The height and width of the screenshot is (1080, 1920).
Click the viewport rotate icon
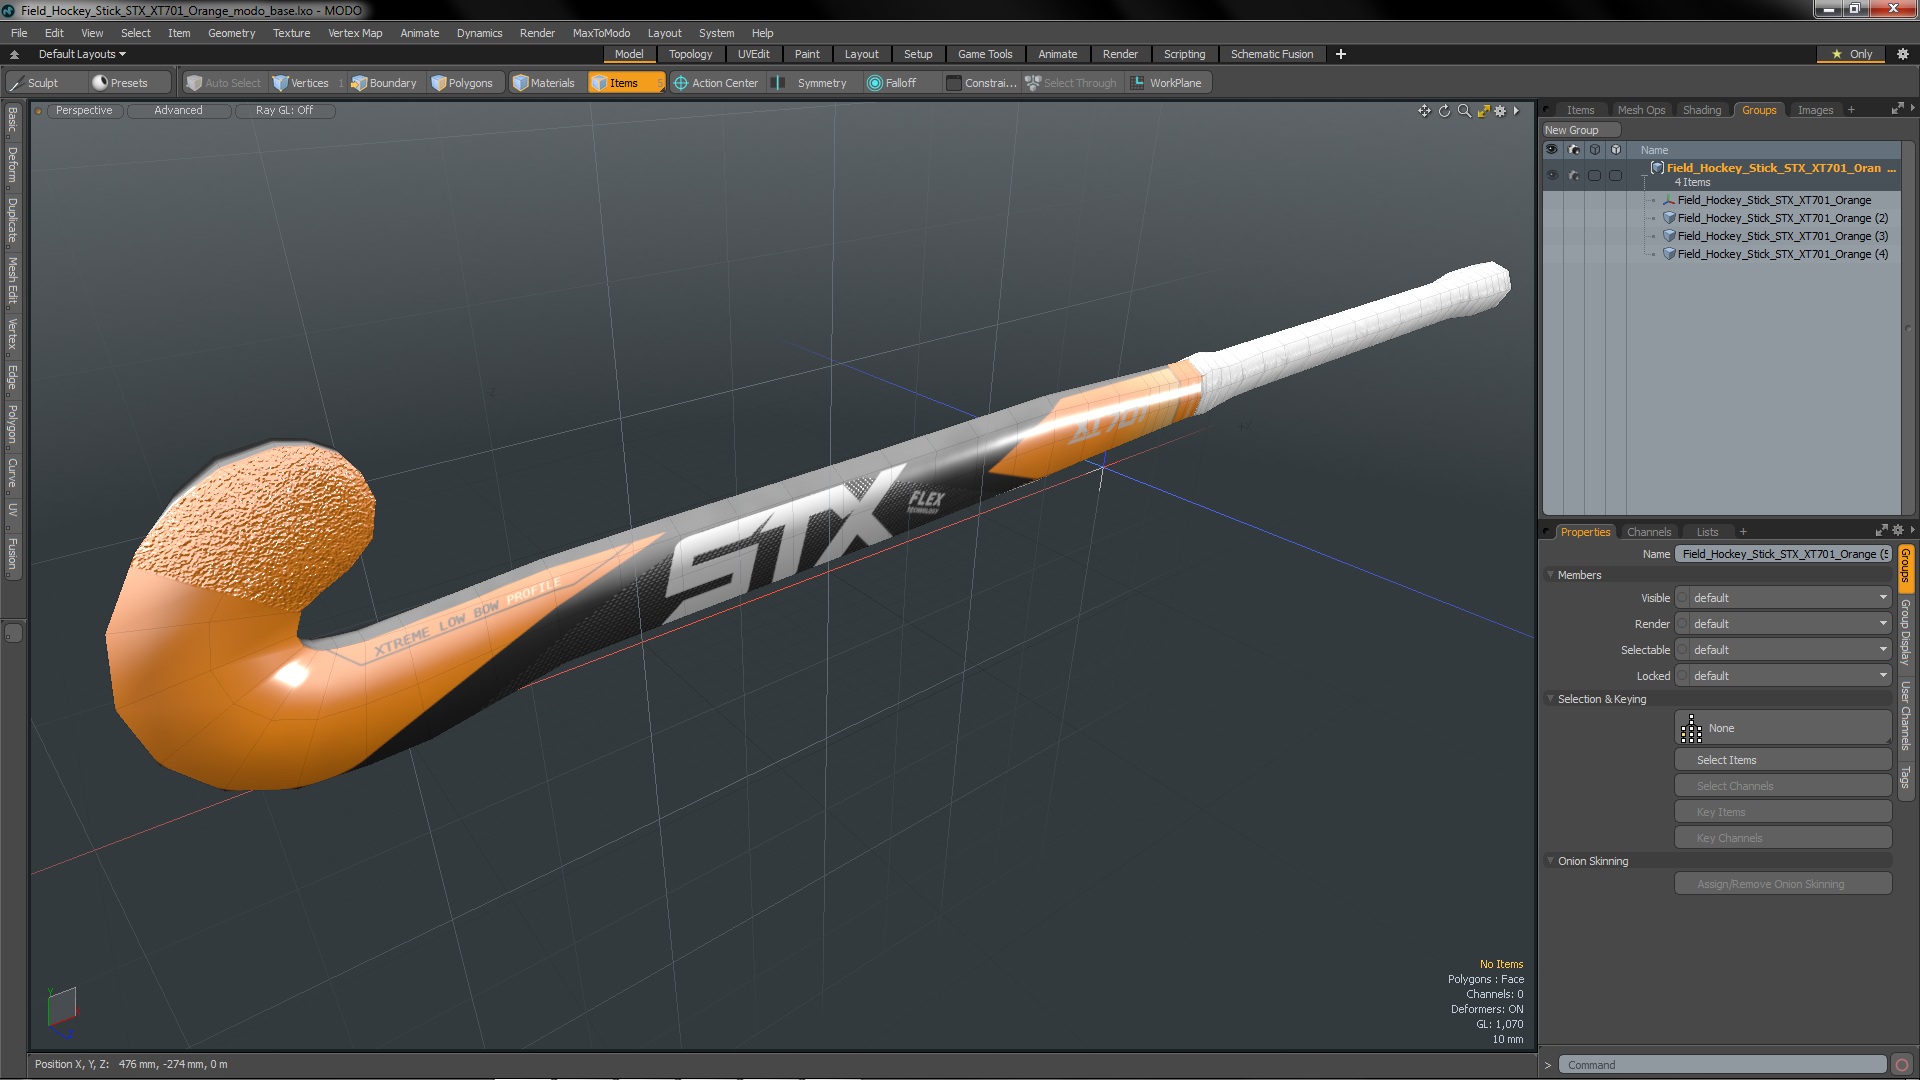tap(1444, 111)
